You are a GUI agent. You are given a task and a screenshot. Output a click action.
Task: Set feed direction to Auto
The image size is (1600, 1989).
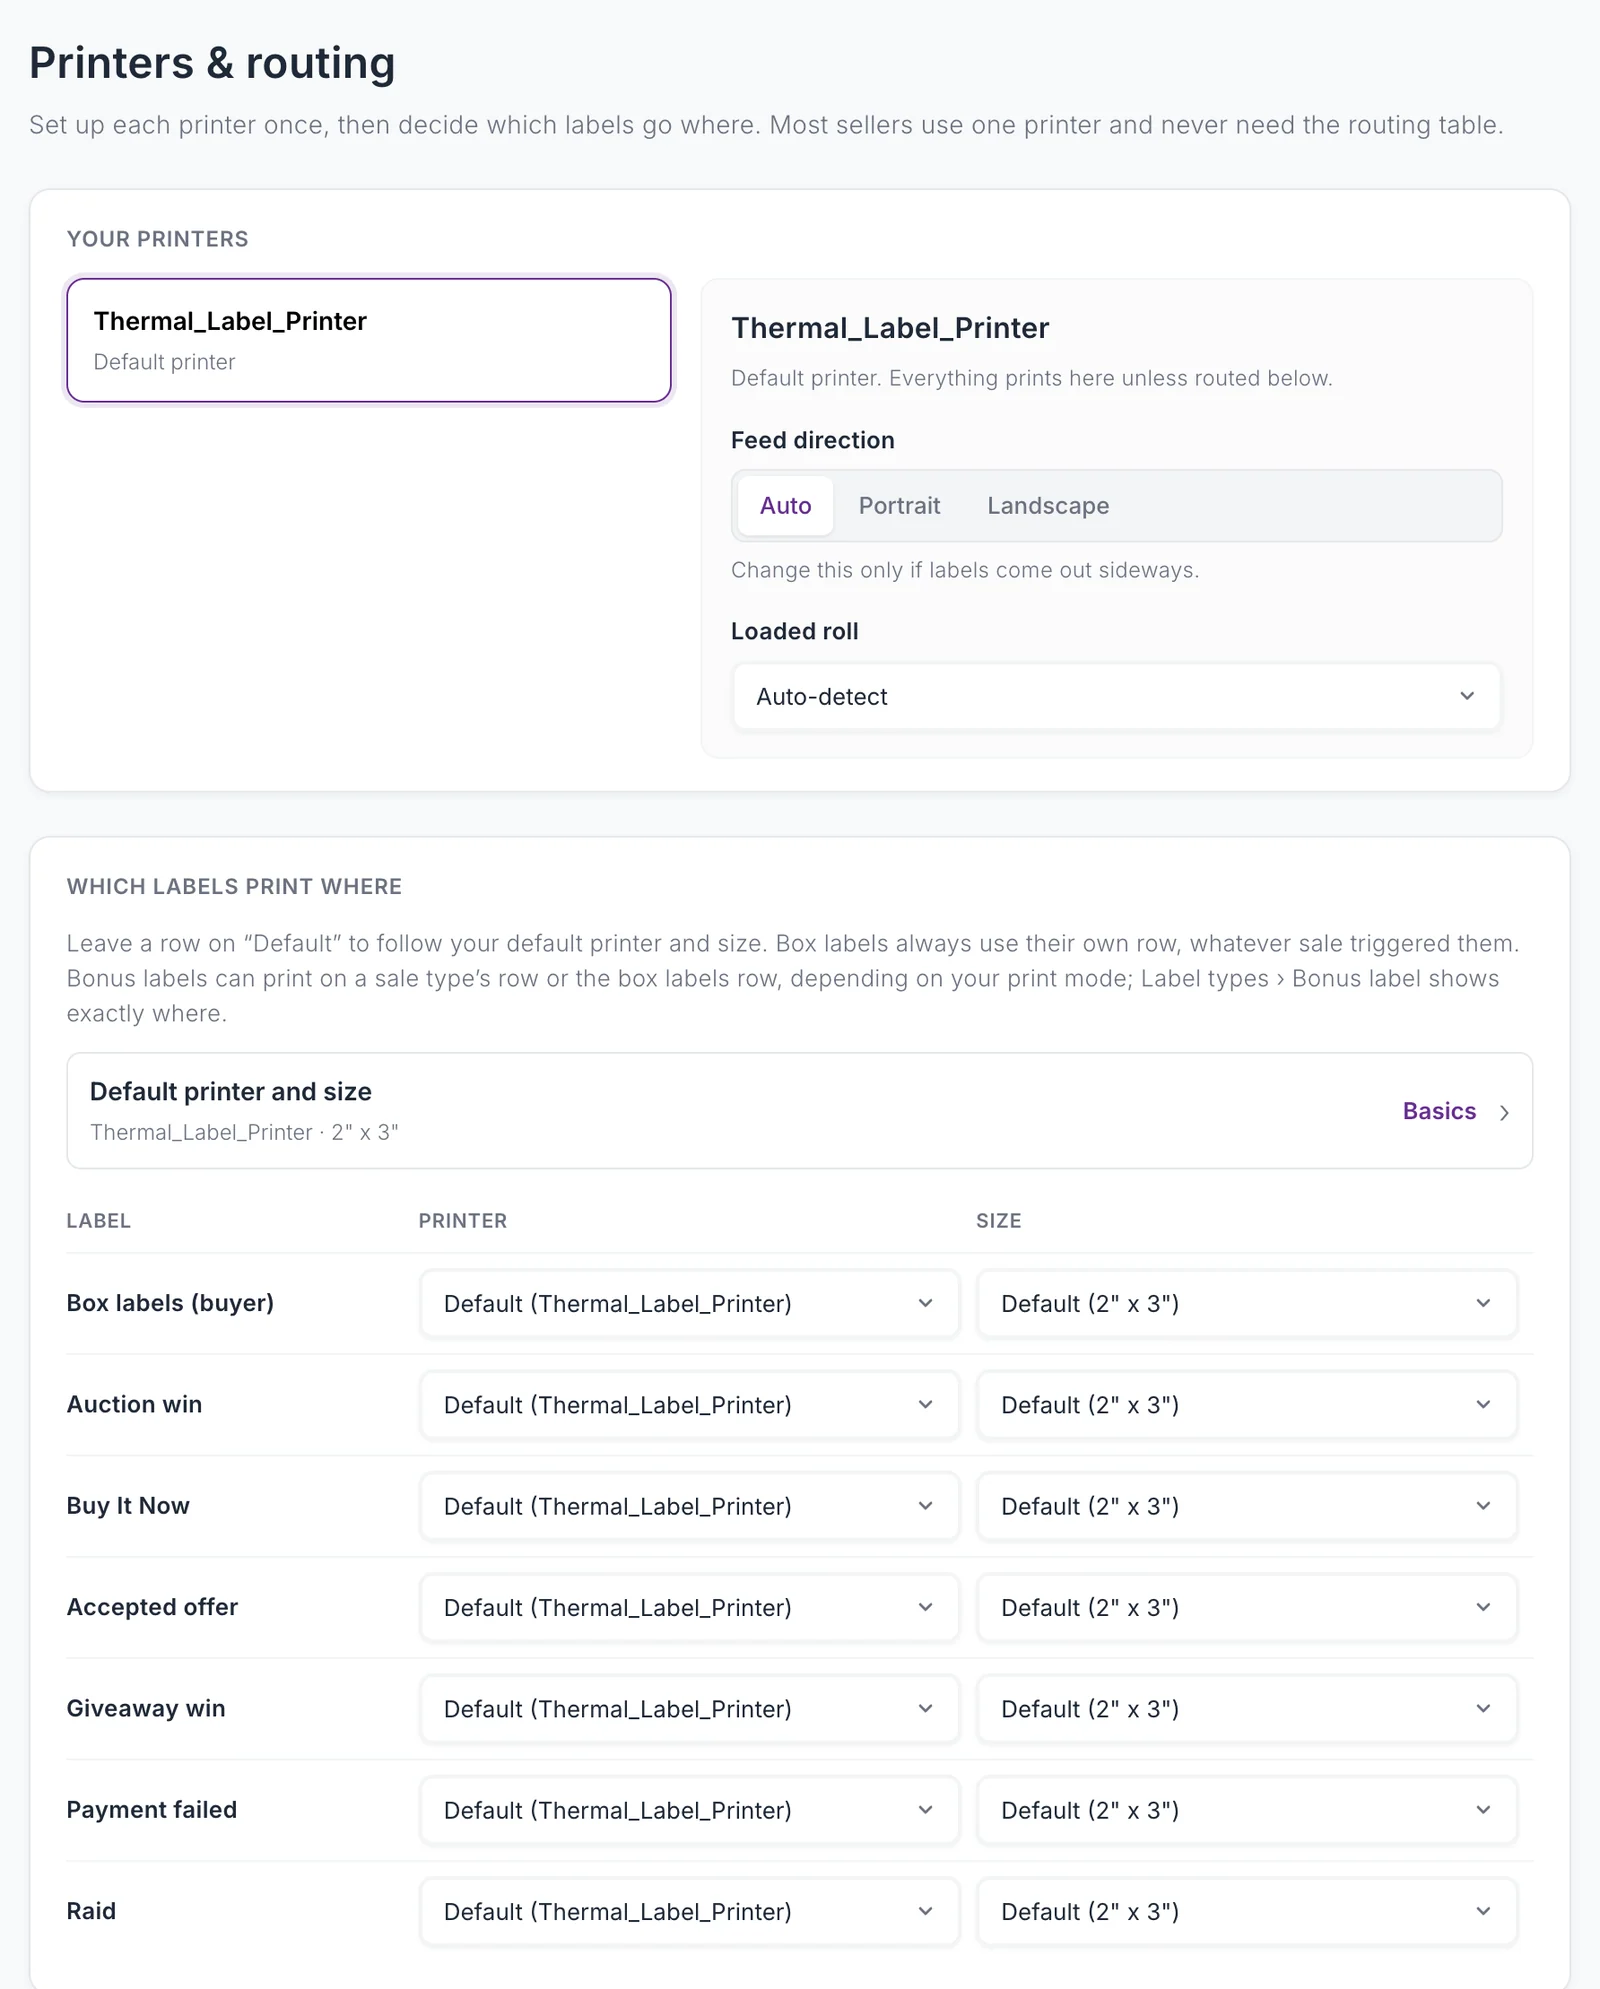pyautogui.click(x=785, y=506)
